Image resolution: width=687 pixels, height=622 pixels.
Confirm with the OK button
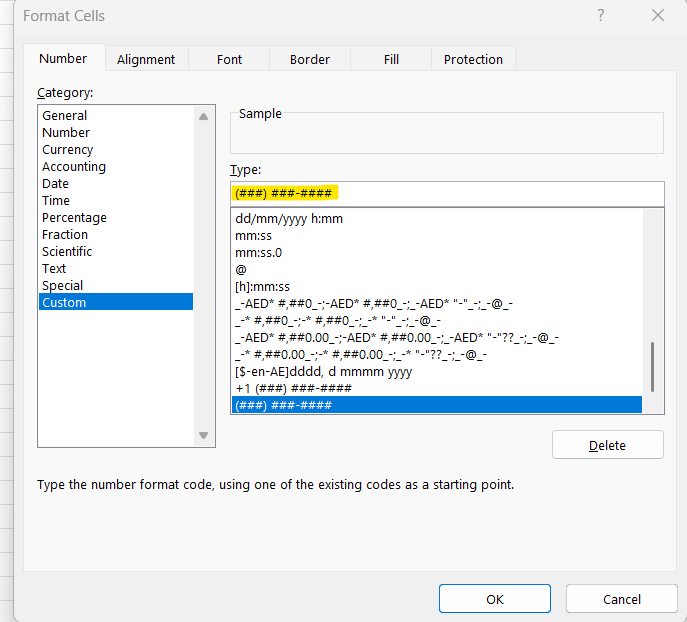coord(495,599)
